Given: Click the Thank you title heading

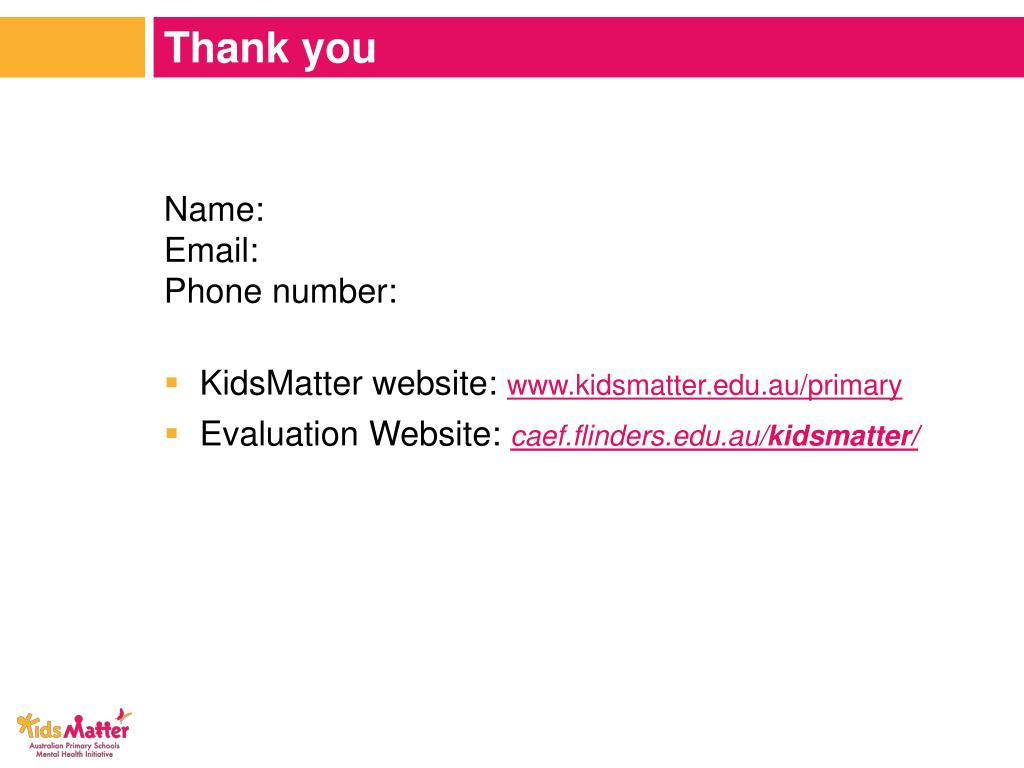Looking at the screenshot, I should coord(270,48).
